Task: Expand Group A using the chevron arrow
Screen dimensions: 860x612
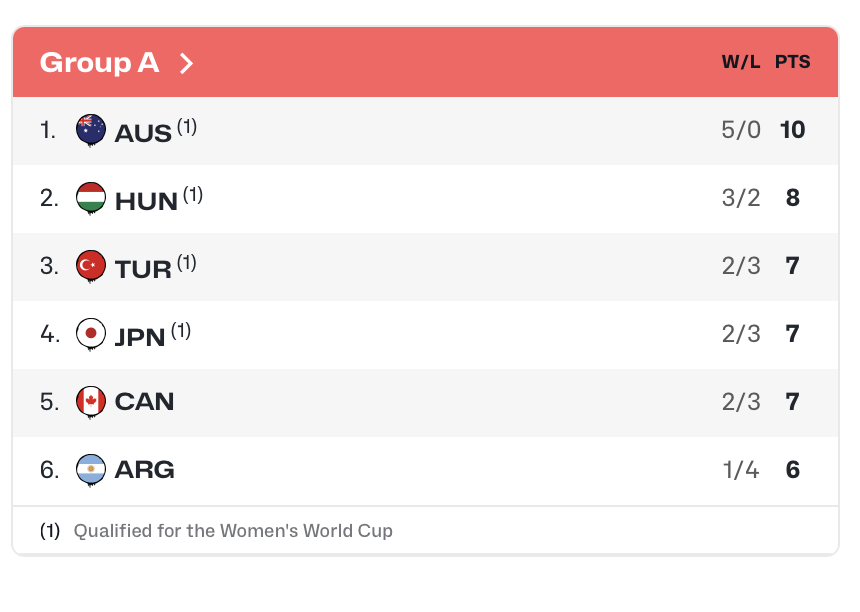Action: coord(186,63)
